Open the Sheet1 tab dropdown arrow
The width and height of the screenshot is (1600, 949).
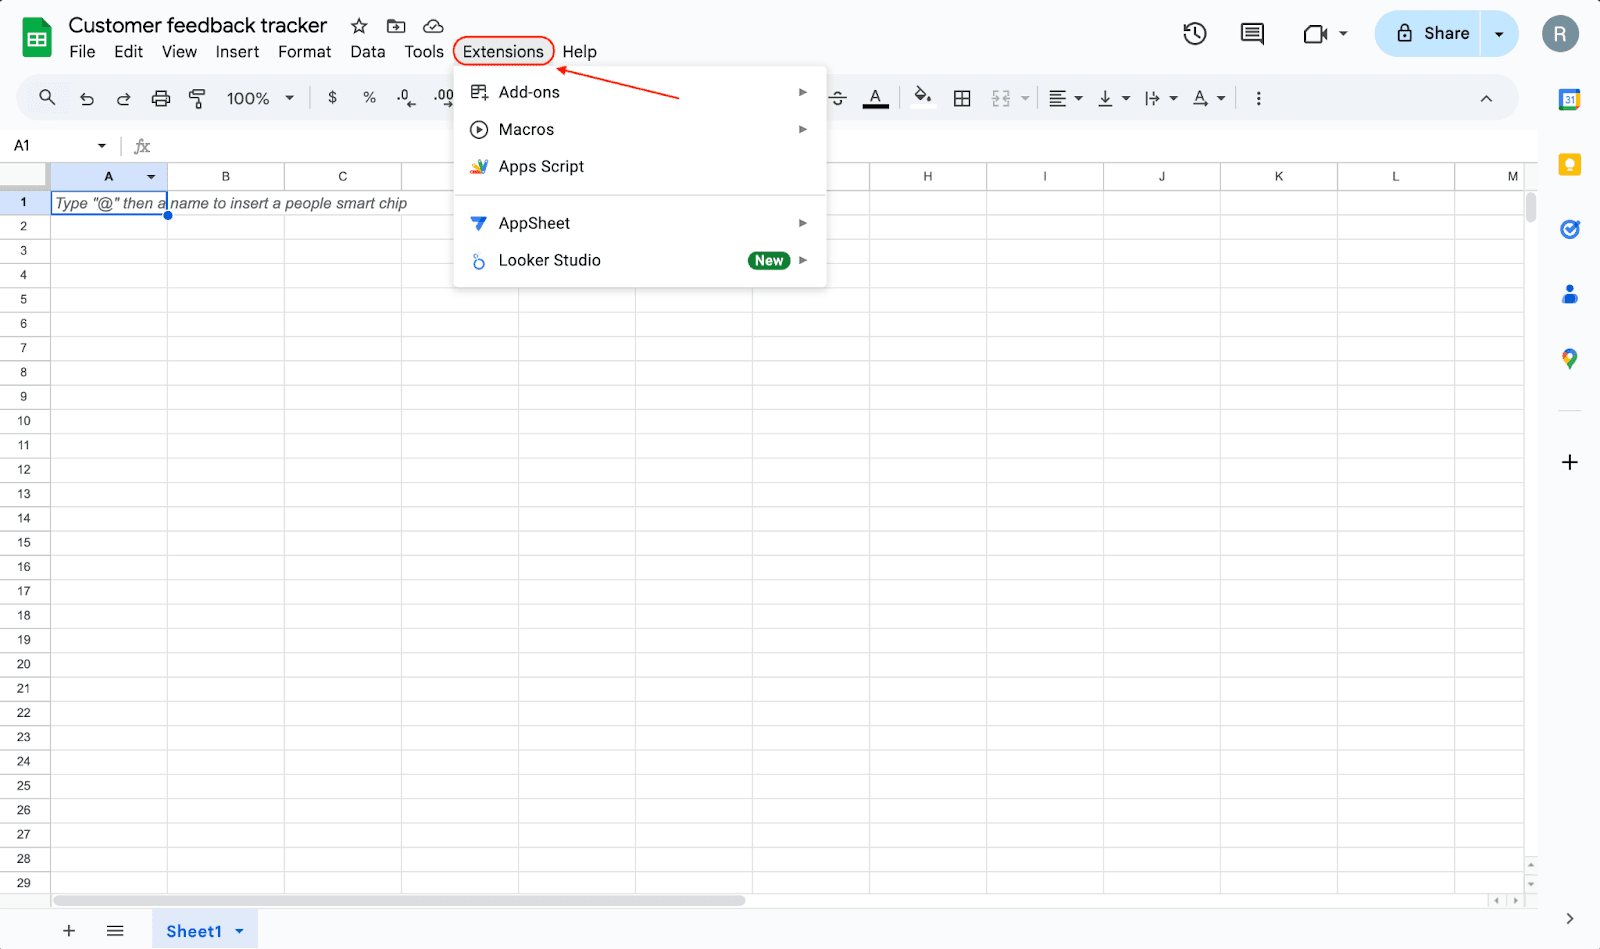[x=240, y=931]
